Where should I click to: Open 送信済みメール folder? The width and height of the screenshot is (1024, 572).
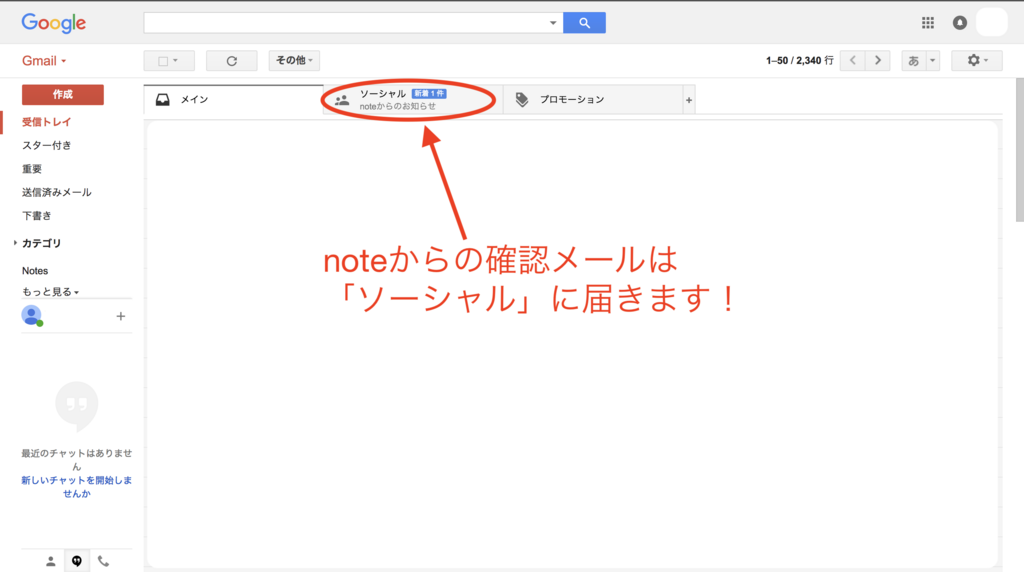(56, 192)
